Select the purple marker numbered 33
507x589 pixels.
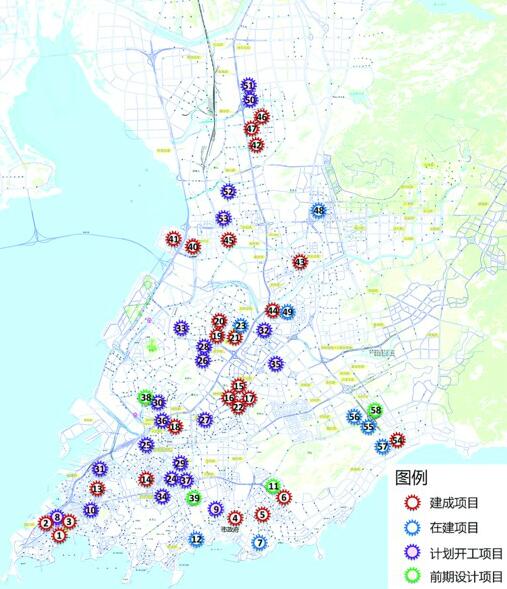tap(181, 328)
